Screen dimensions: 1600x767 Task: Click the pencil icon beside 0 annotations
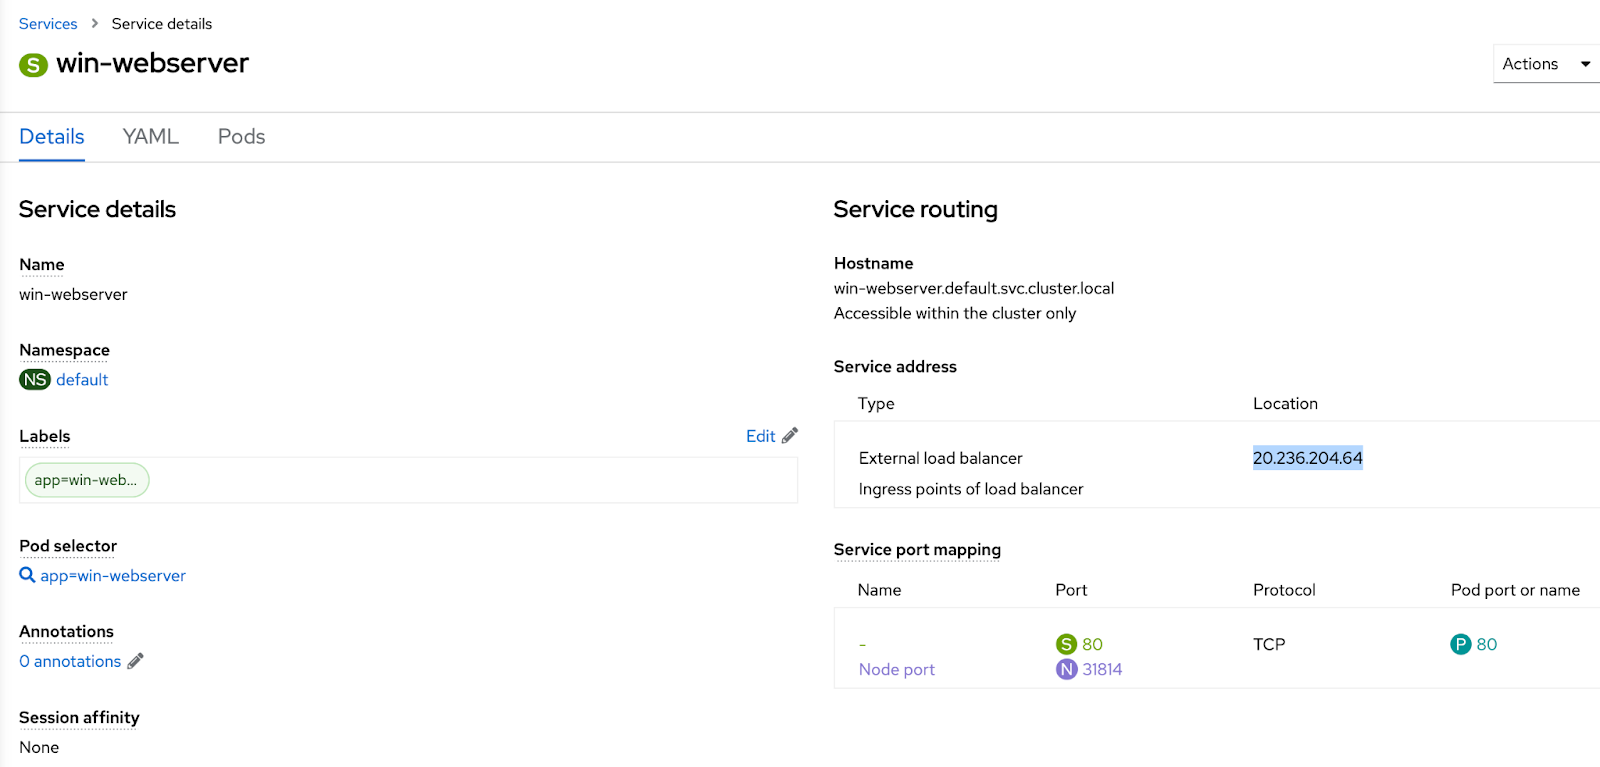pos(136,661)
